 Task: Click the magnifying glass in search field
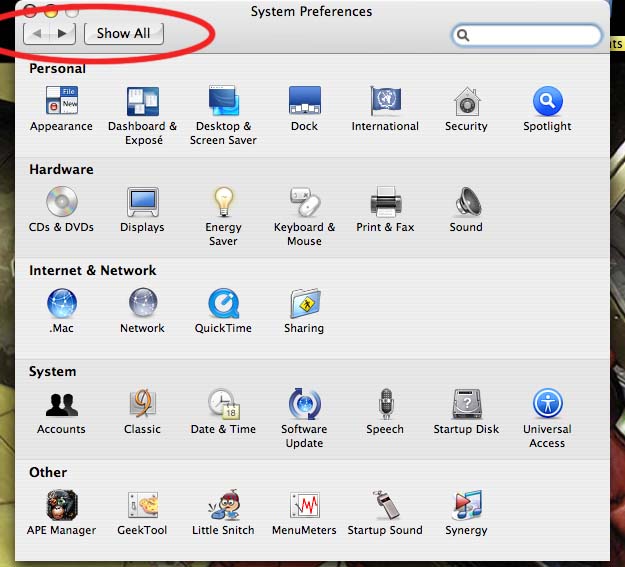[x=463, y=35]
